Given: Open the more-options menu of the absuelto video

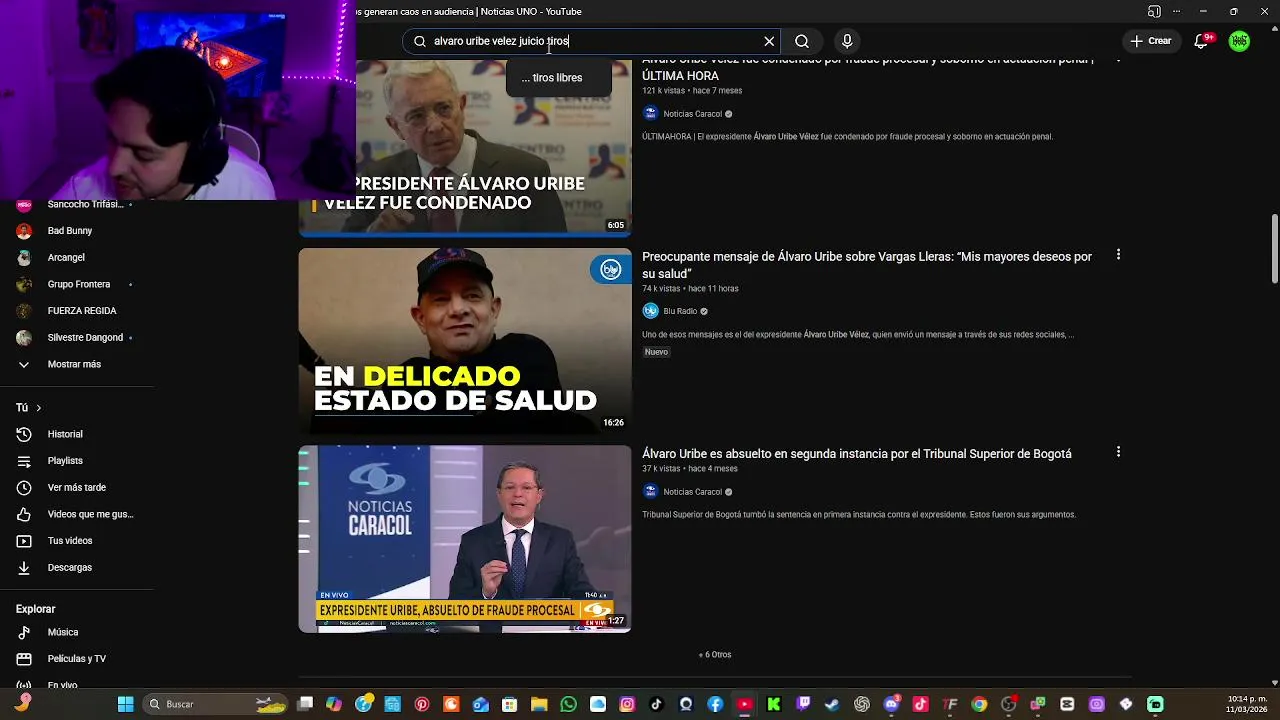Looking at the screenshot, I should pos(1118,452).
